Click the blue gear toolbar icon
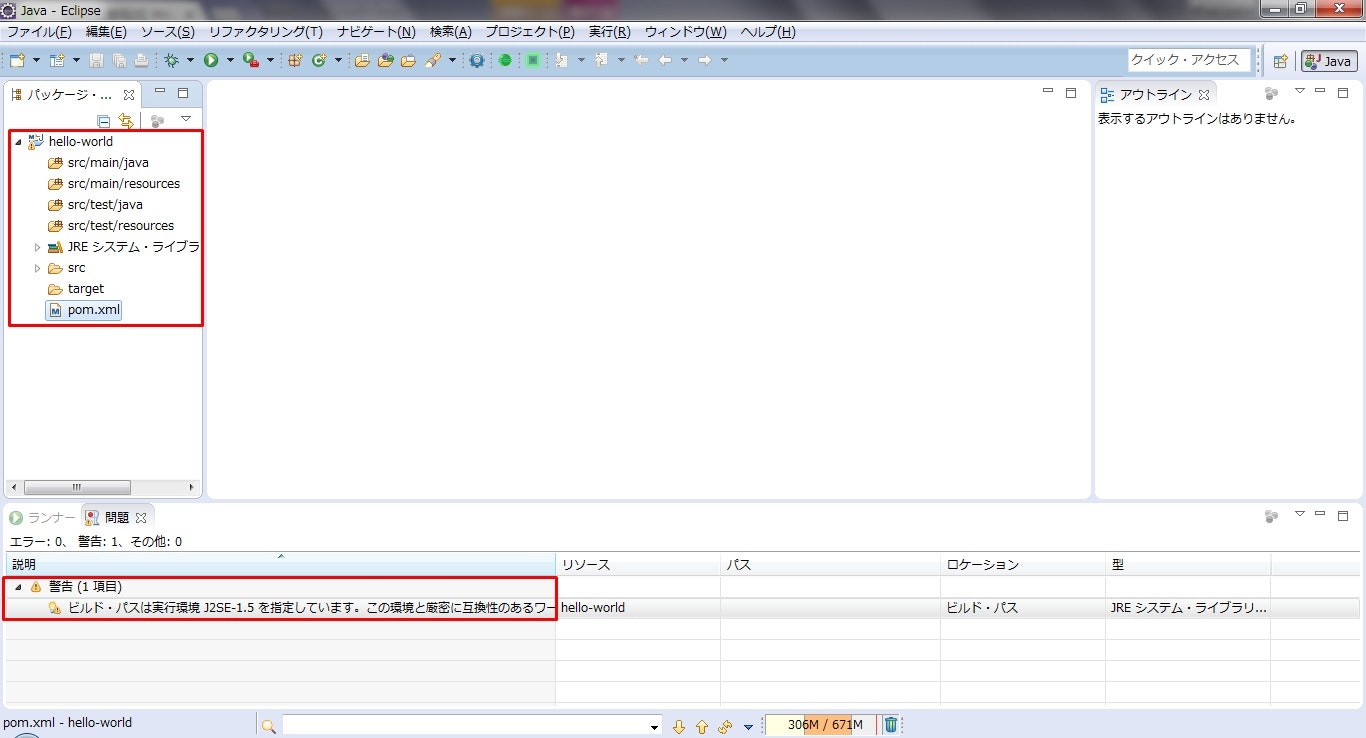 [477, 60]
